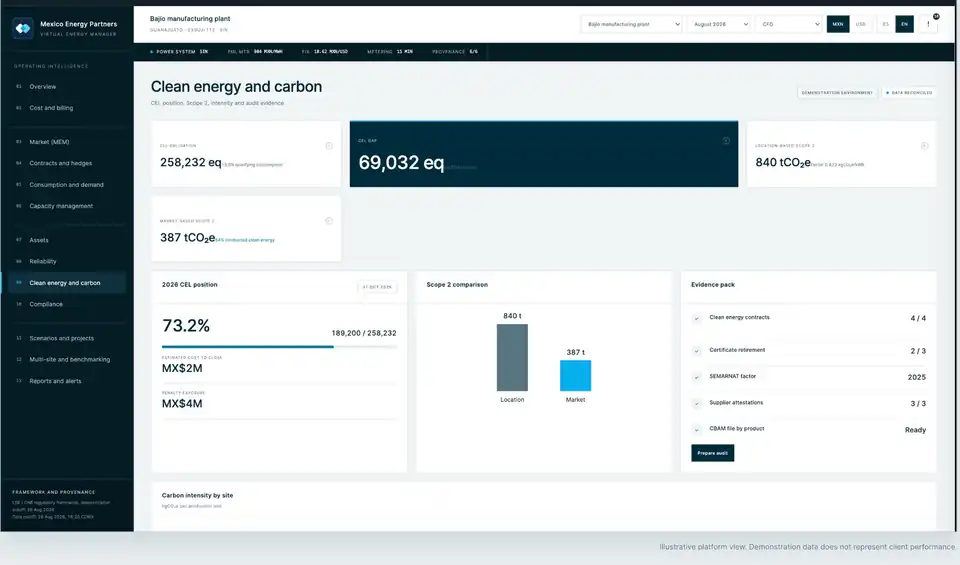The height and width of the screenshot is (565, 960).
Task: Click Certificate retirement 2 / 3 count
Action: click(918, 351)
